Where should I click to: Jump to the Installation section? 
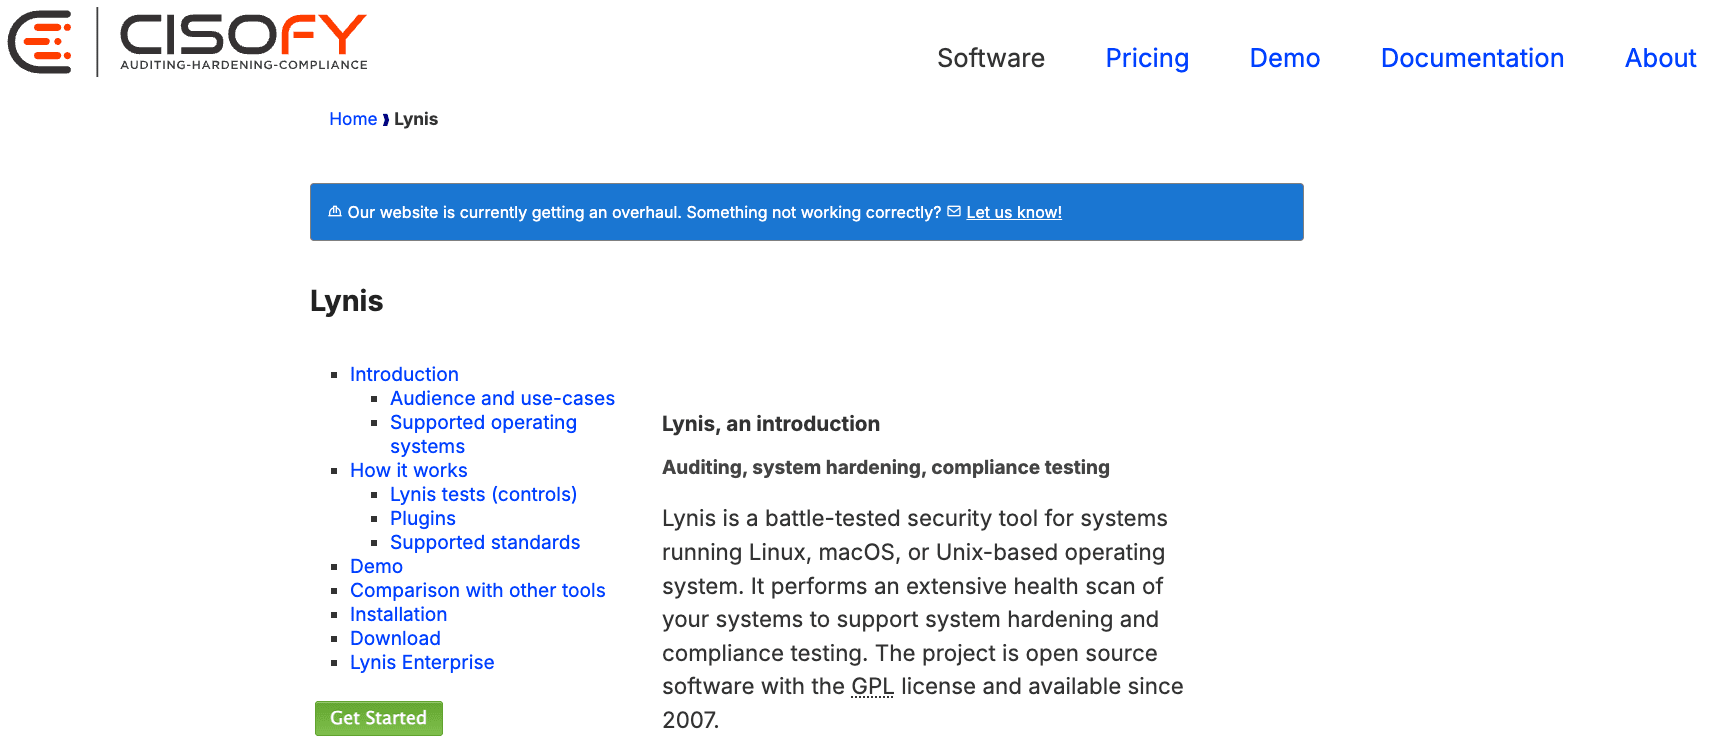tap(398, 614)
